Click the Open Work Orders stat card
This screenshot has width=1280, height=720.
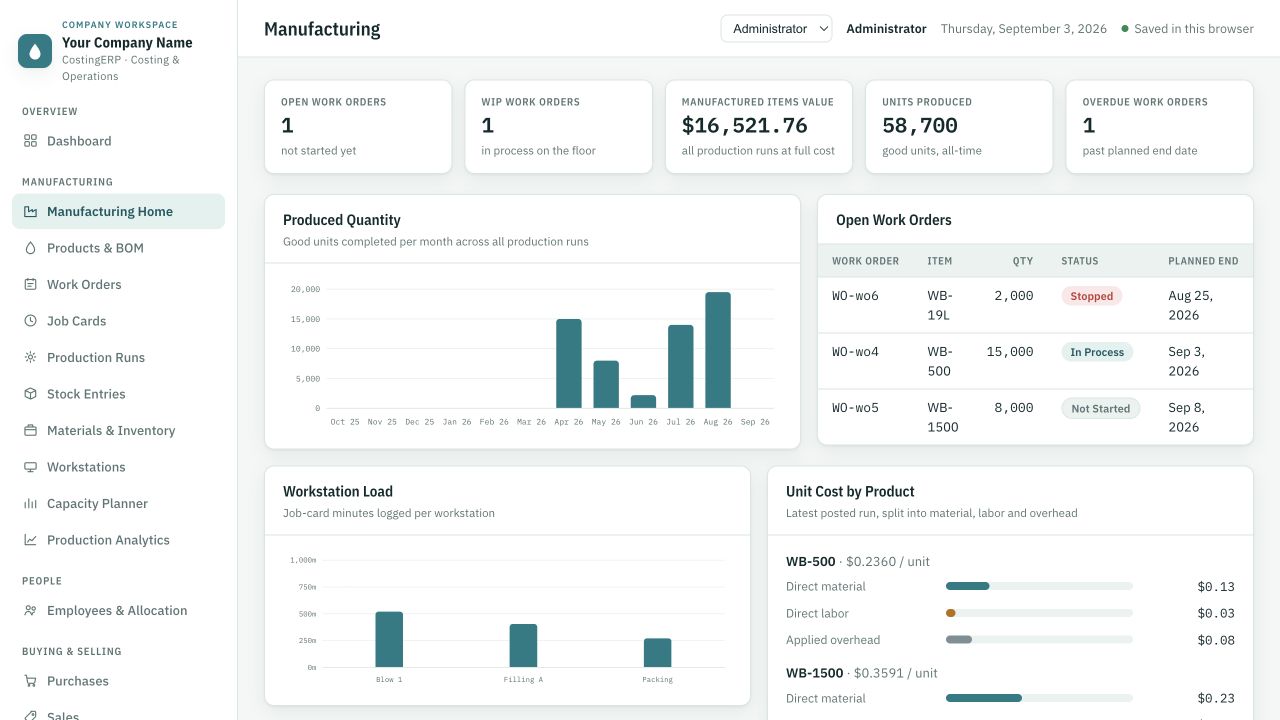pos(358,127)
